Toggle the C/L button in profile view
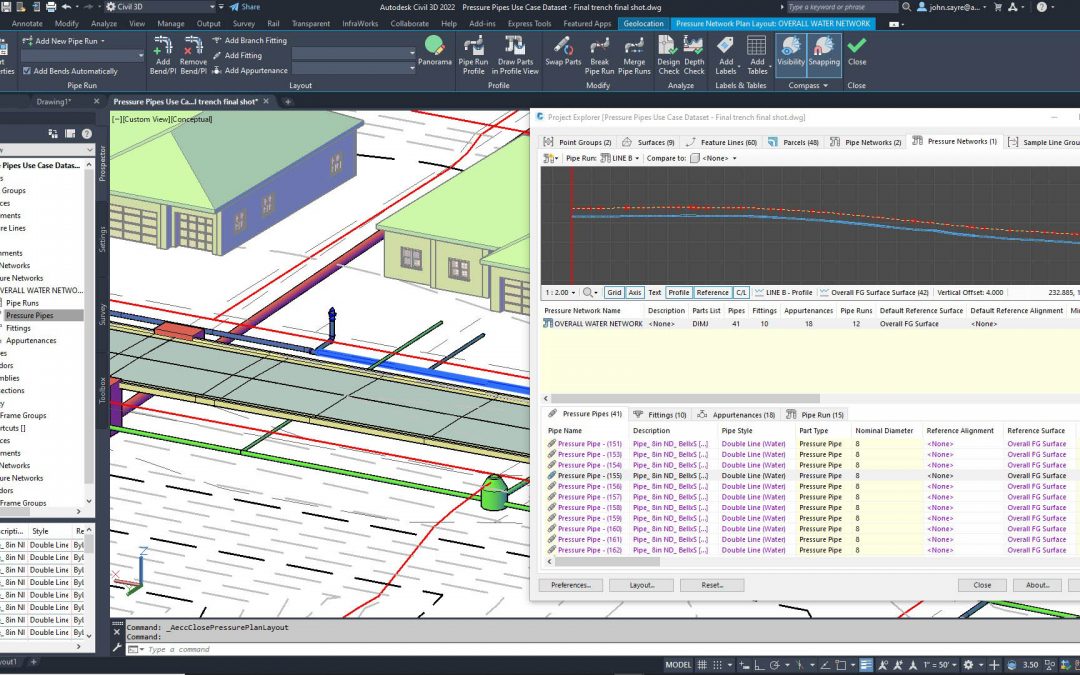Screen dimensions: 1080x675 [741, 293]
